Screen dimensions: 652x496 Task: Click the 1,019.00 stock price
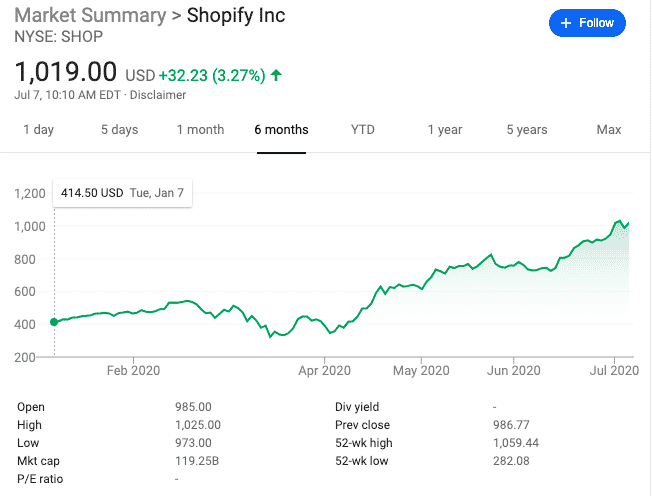pos(65,73)
